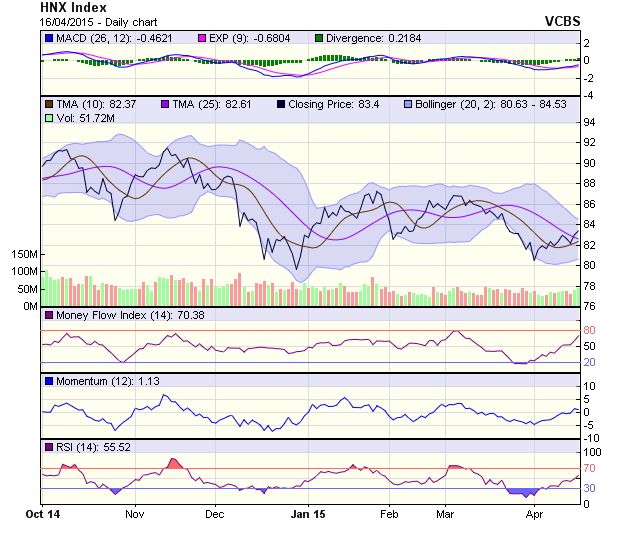Jump to the Oct 14 date marker
620x535 pixels.
[43, 512]
